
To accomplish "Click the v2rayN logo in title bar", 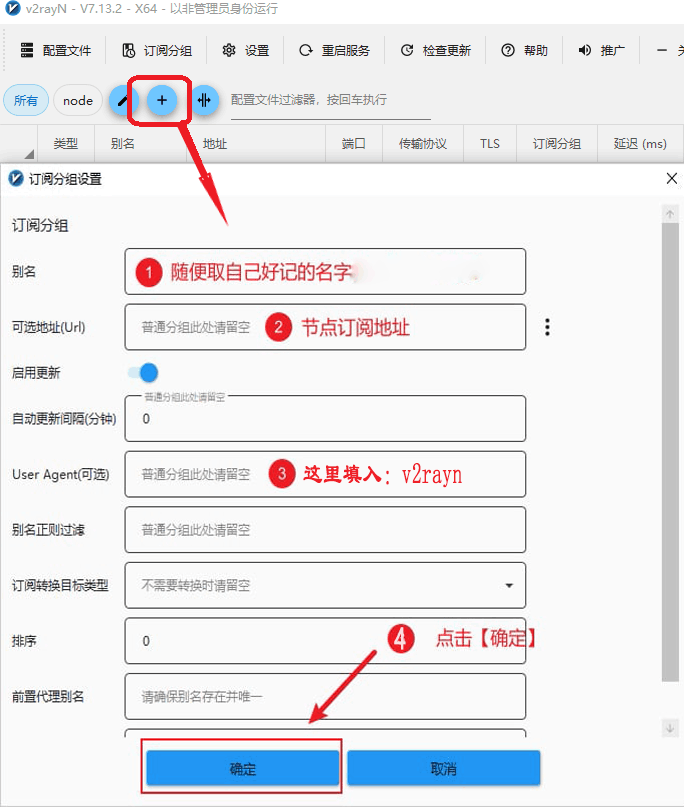I will [x=12, y=9].
